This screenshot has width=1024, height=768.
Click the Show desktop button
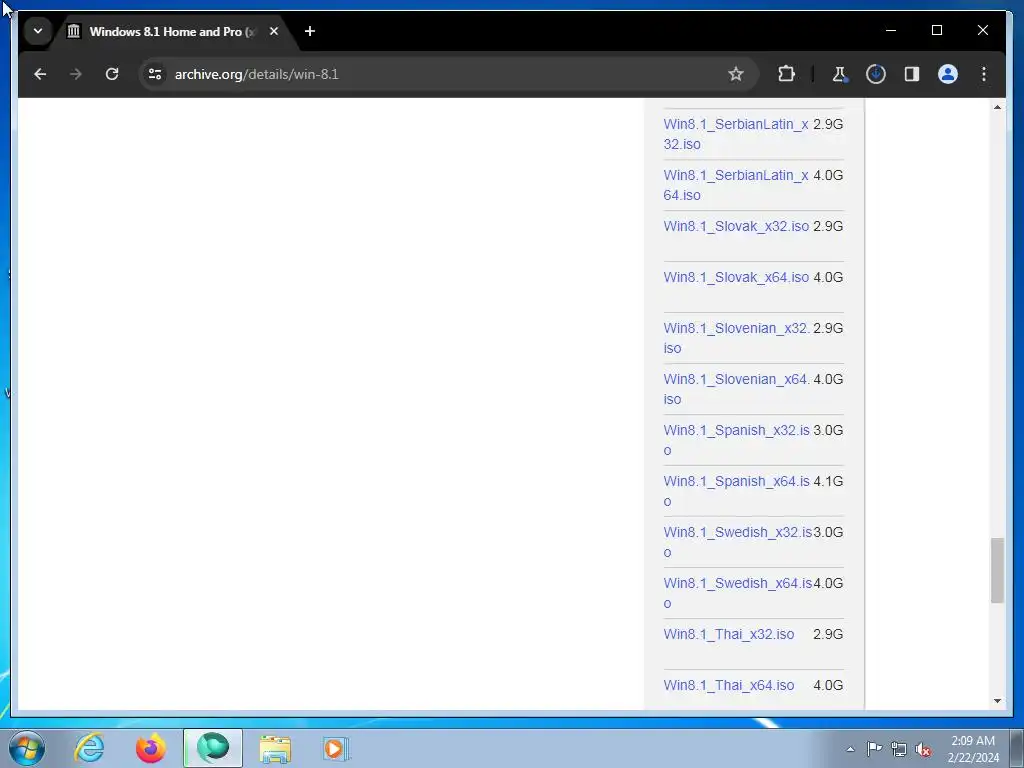click(1017, 748)
